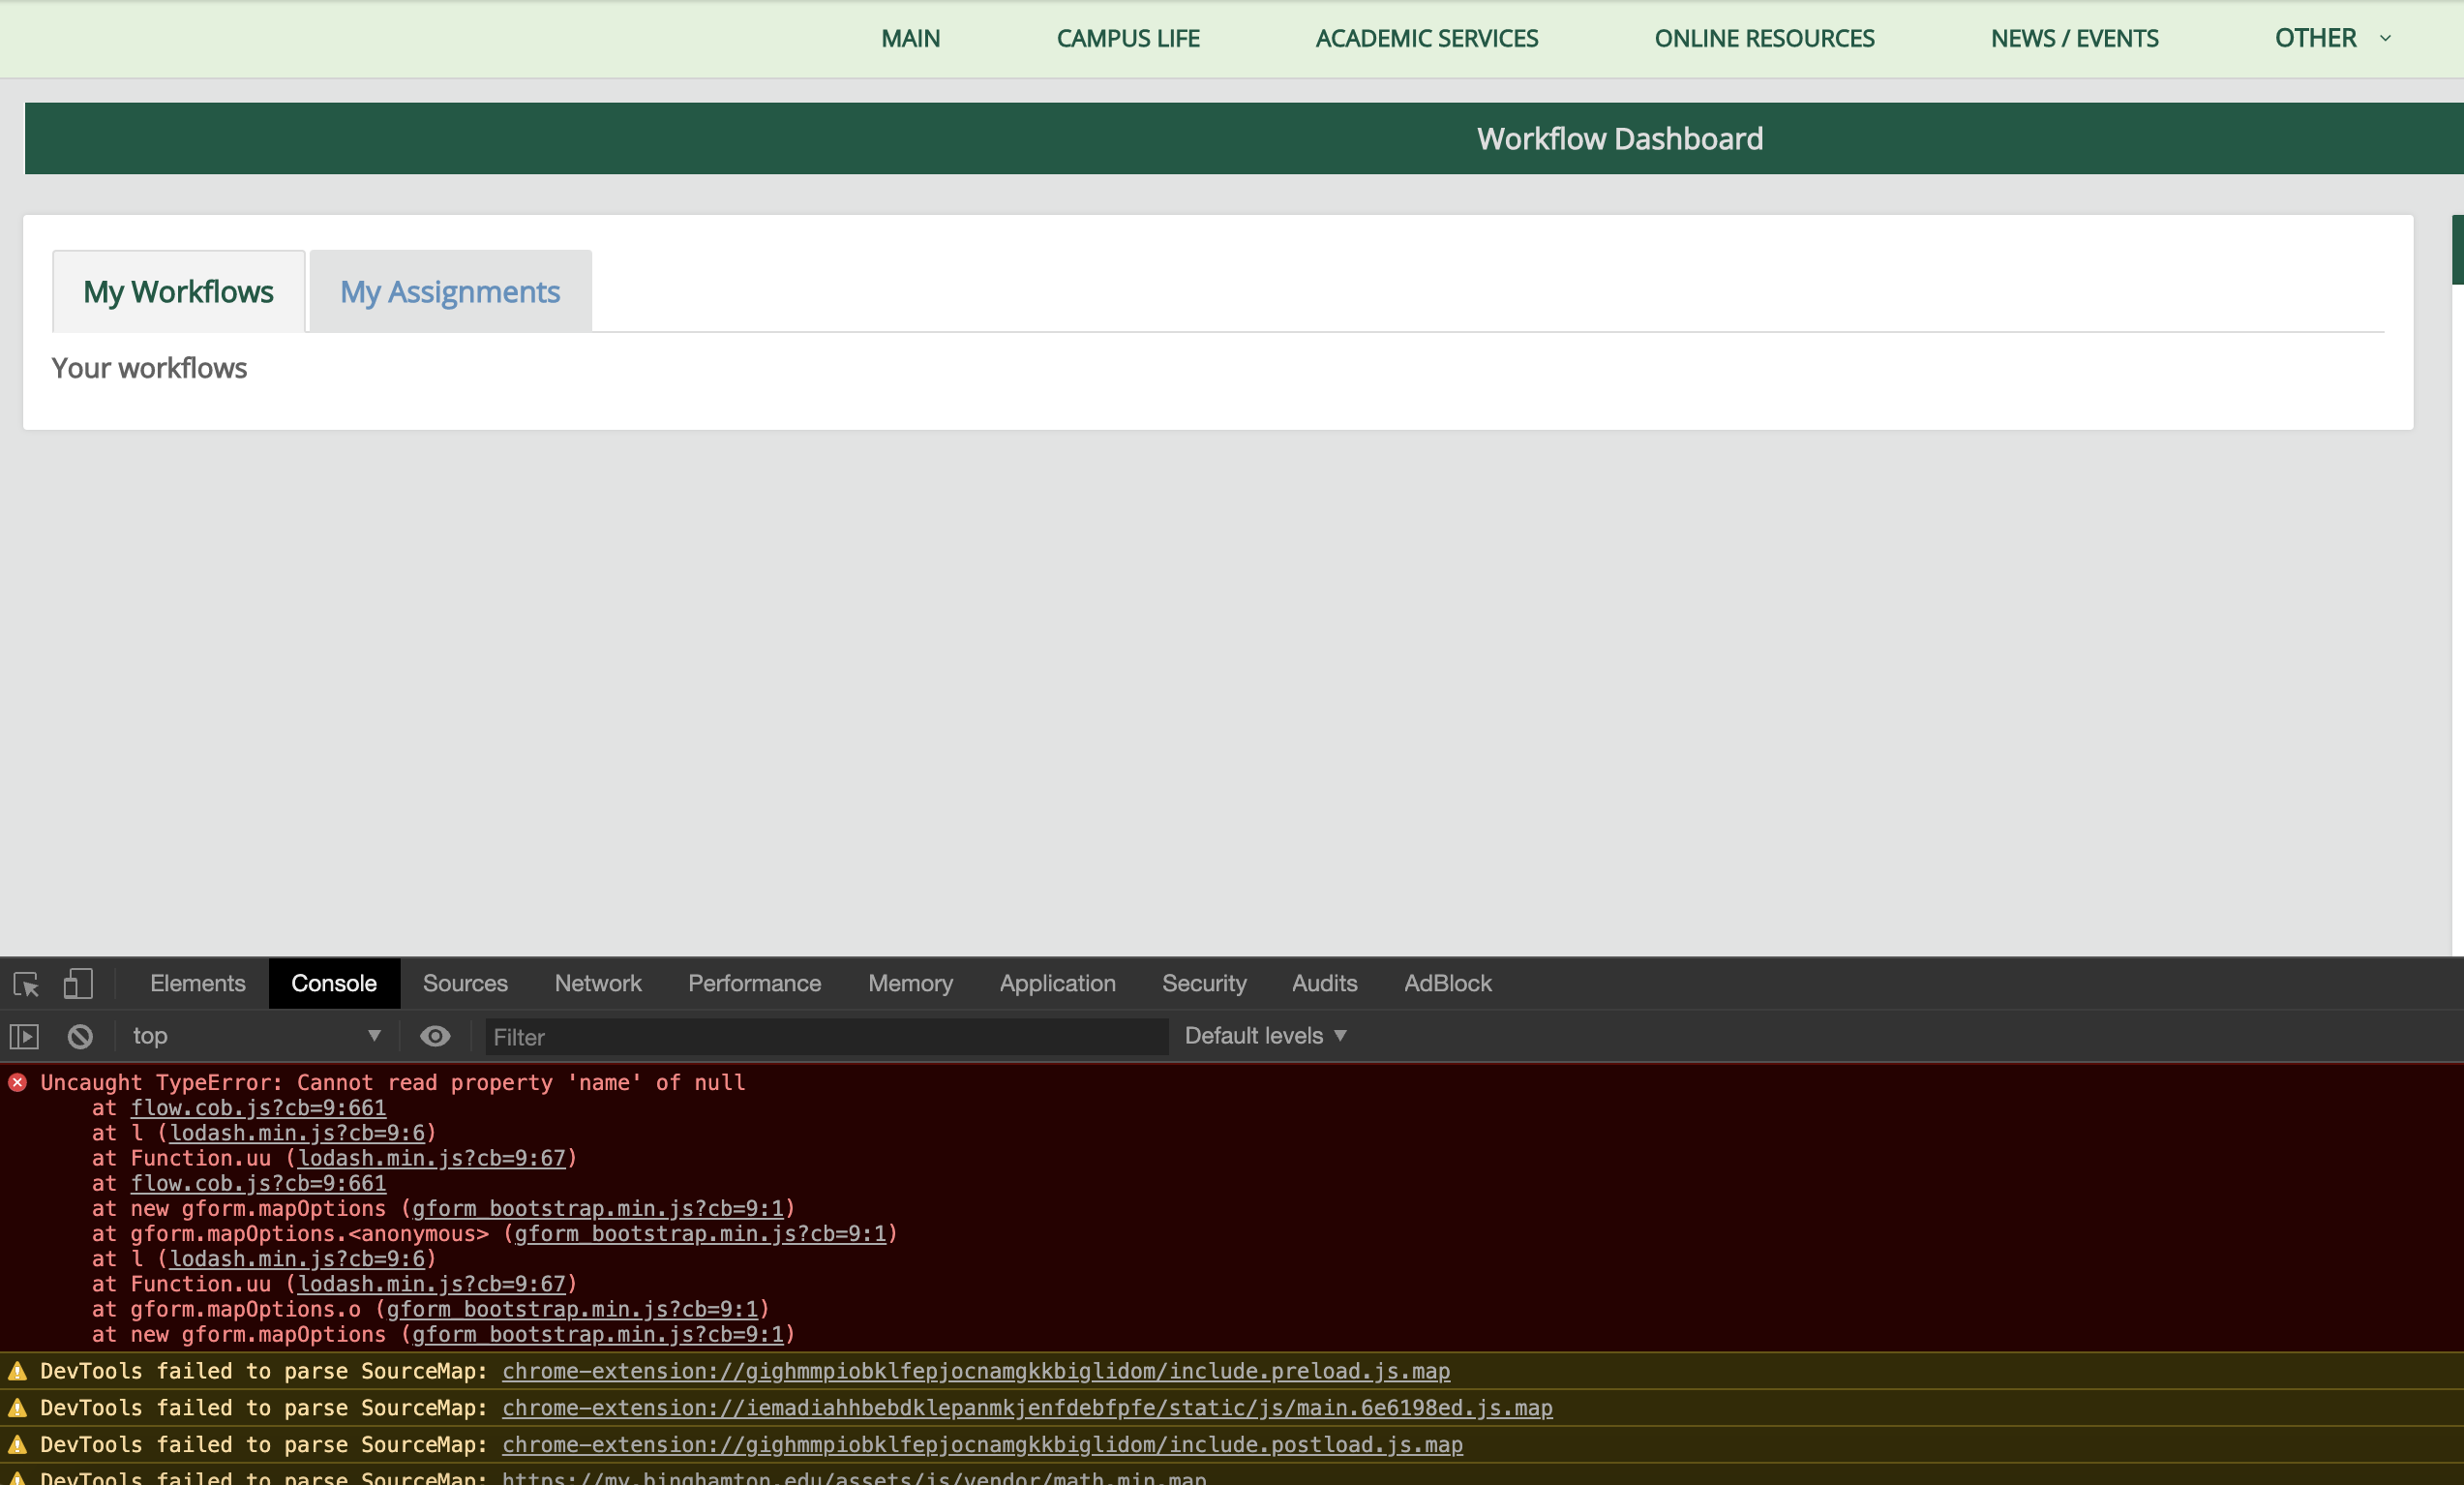Open the AdBlock DevTools panel
The image size is (2464, 1485).
pos(1447,983)
